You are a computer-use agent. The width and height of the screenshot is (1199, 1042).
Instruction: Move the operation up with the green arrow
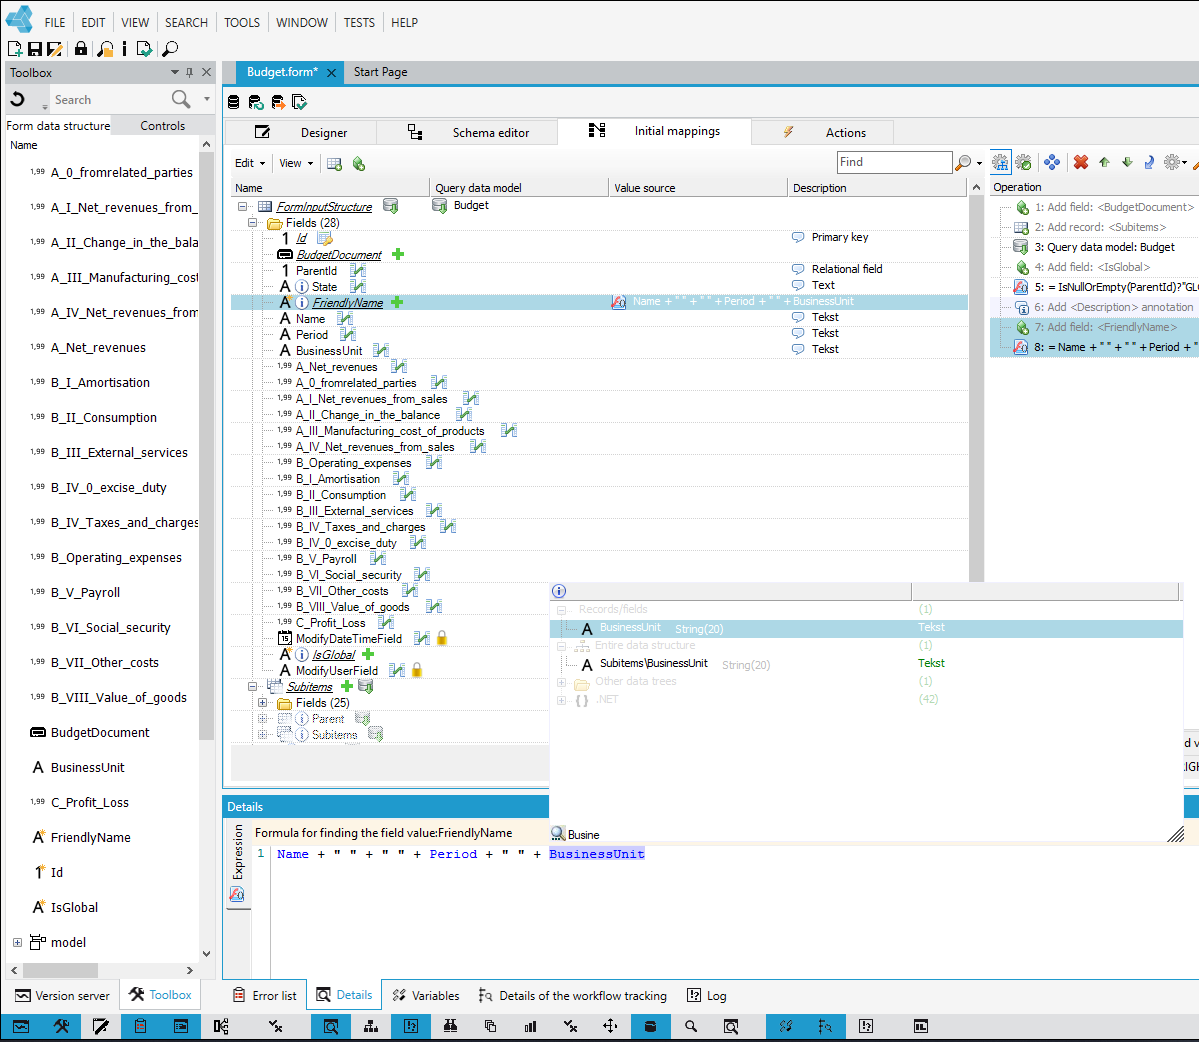tap(1104, 162)
